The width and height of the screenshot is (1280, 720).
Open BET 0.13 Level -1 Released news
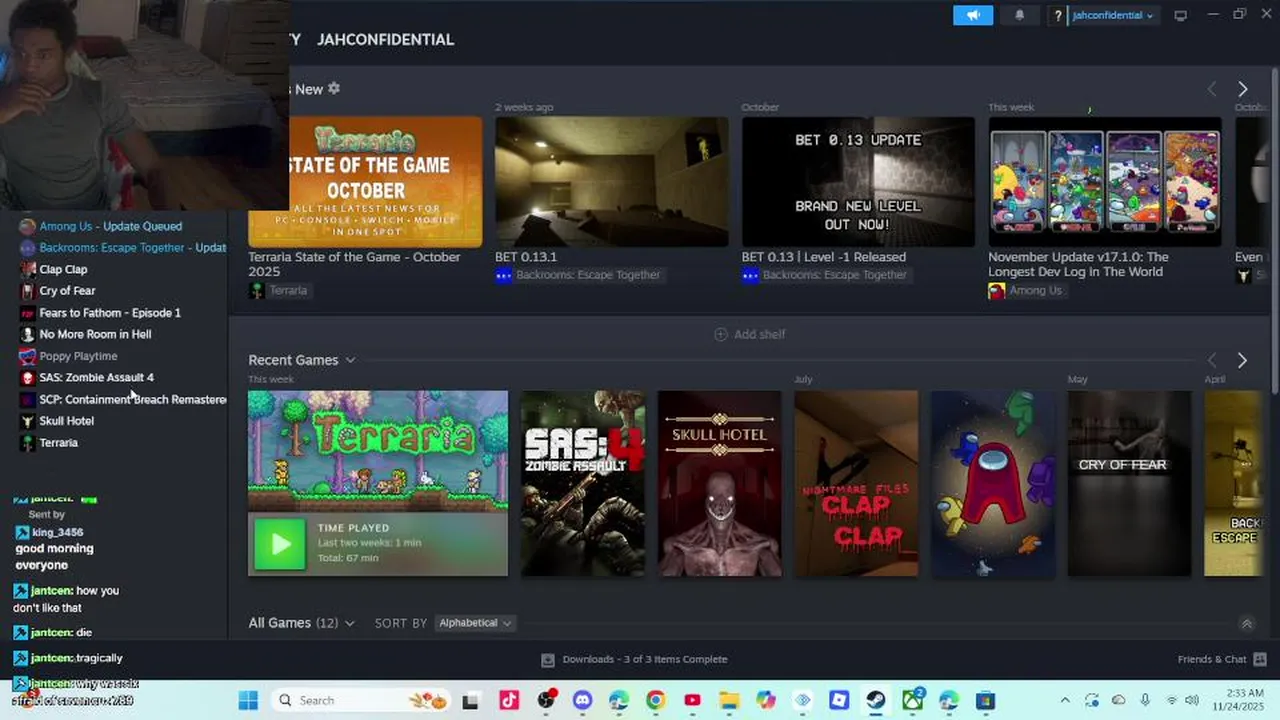click(858, 181)
